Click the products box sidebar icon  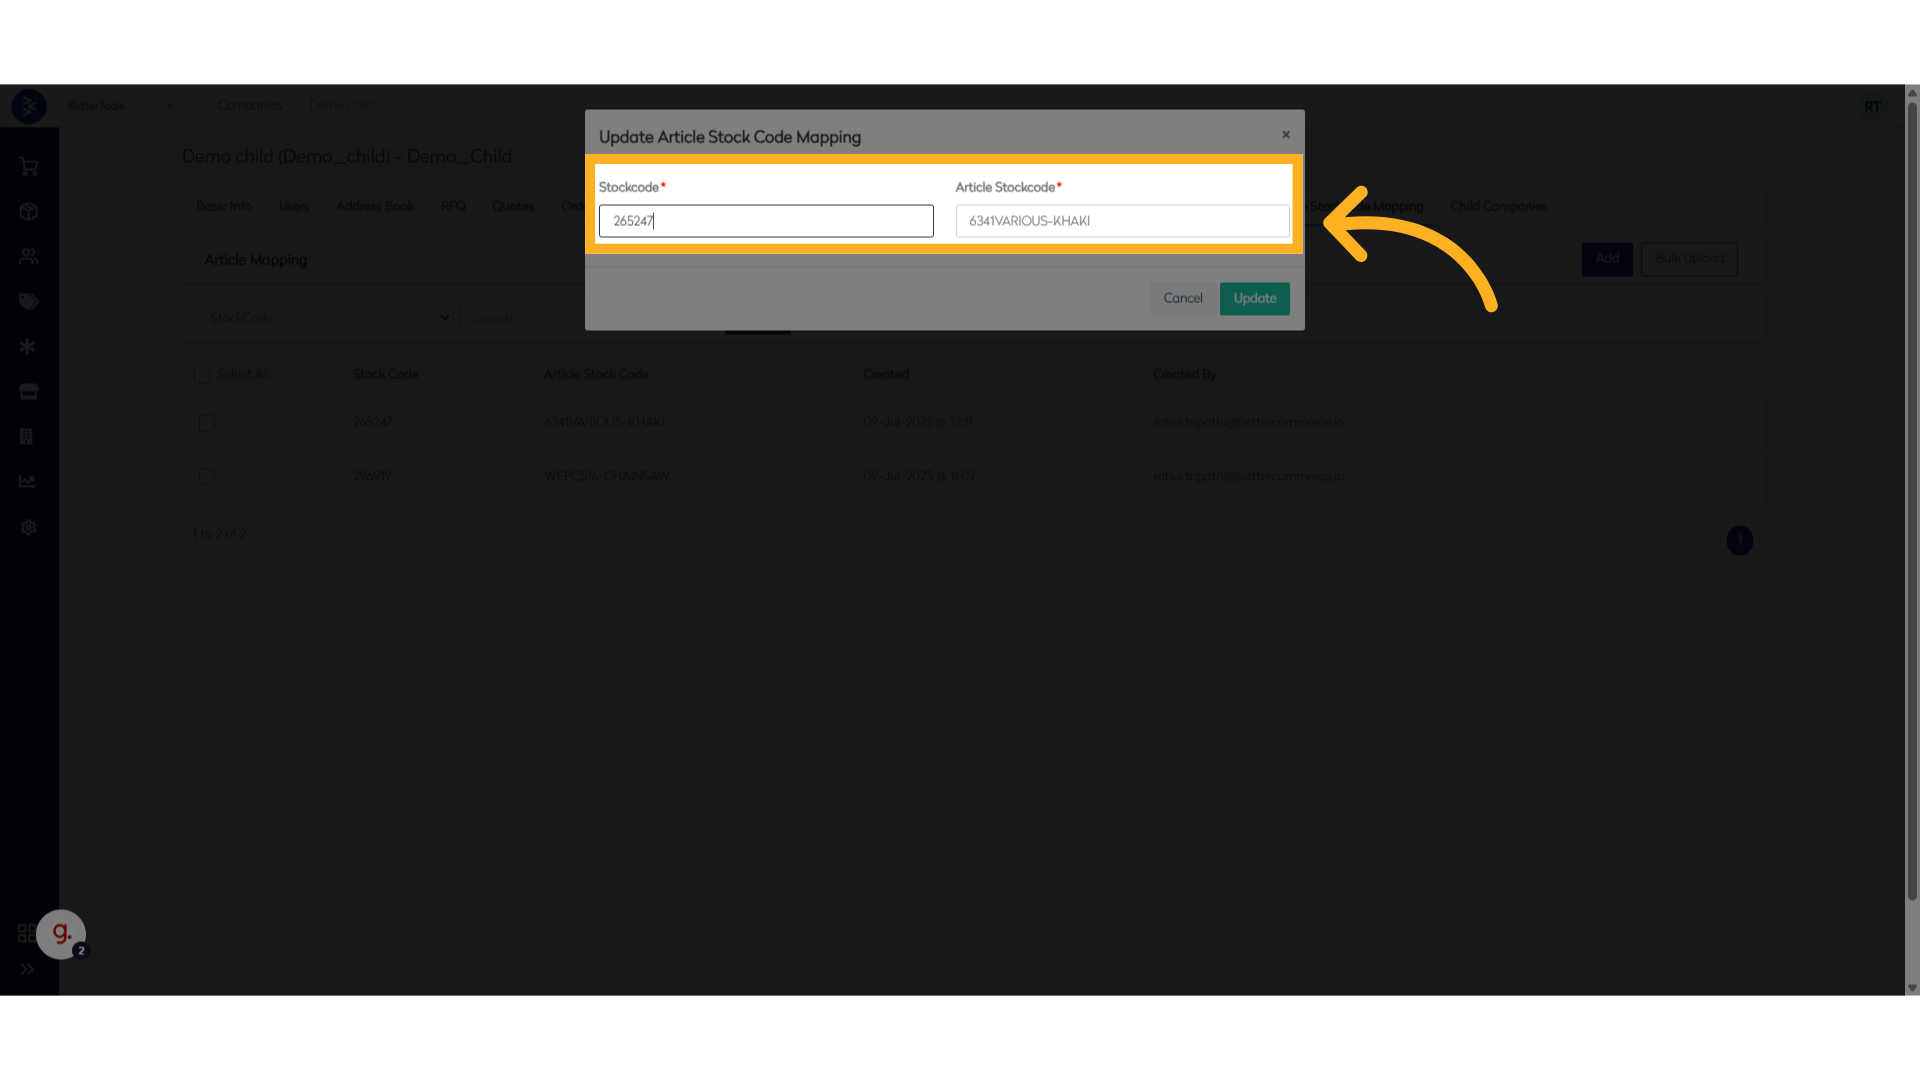click(x=28, y=212)
